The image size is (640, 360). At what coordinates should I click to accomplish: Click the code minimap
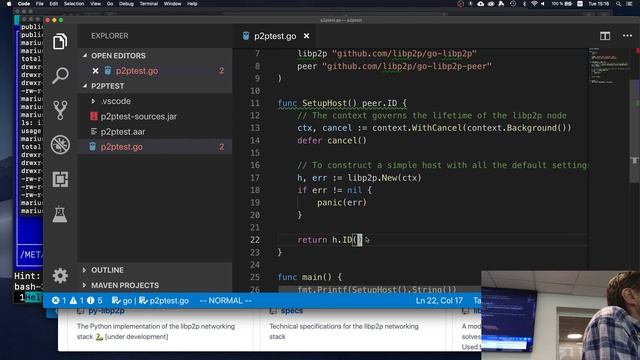610,65
